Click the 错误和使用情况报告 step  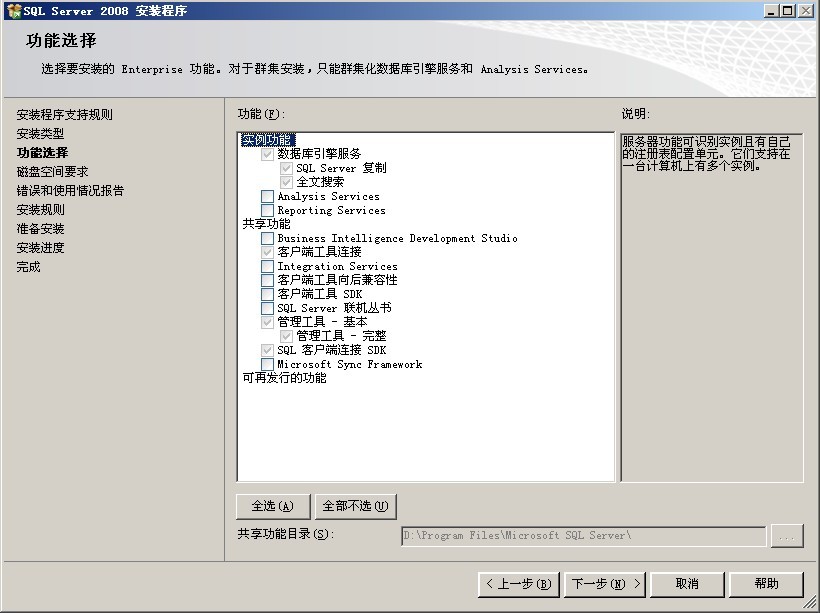pyautogui.click(x=70, y=191)
